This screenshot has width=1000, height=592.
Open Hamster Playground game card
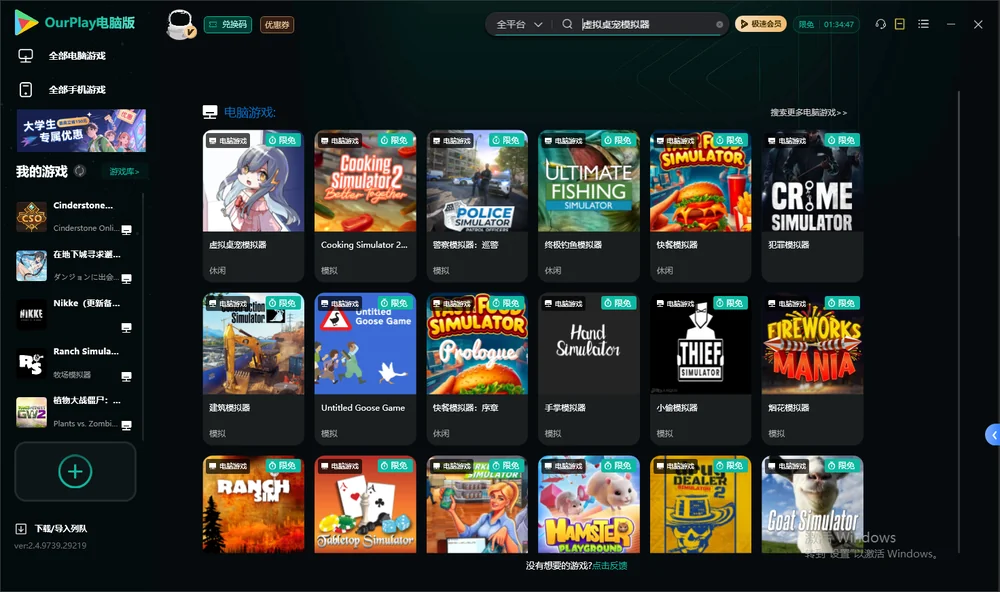[x=589, y=504]
